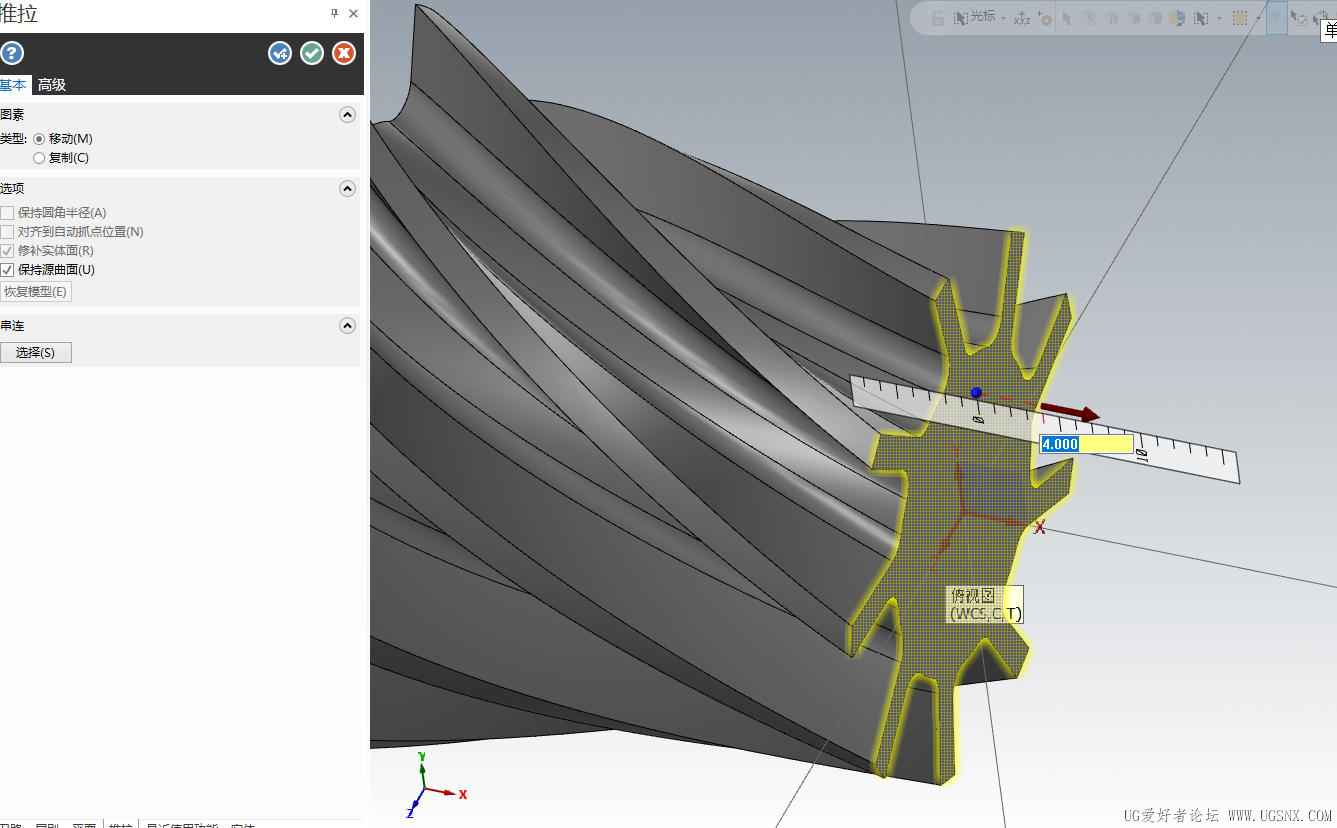Confirm with the green checkmark button

312,53
